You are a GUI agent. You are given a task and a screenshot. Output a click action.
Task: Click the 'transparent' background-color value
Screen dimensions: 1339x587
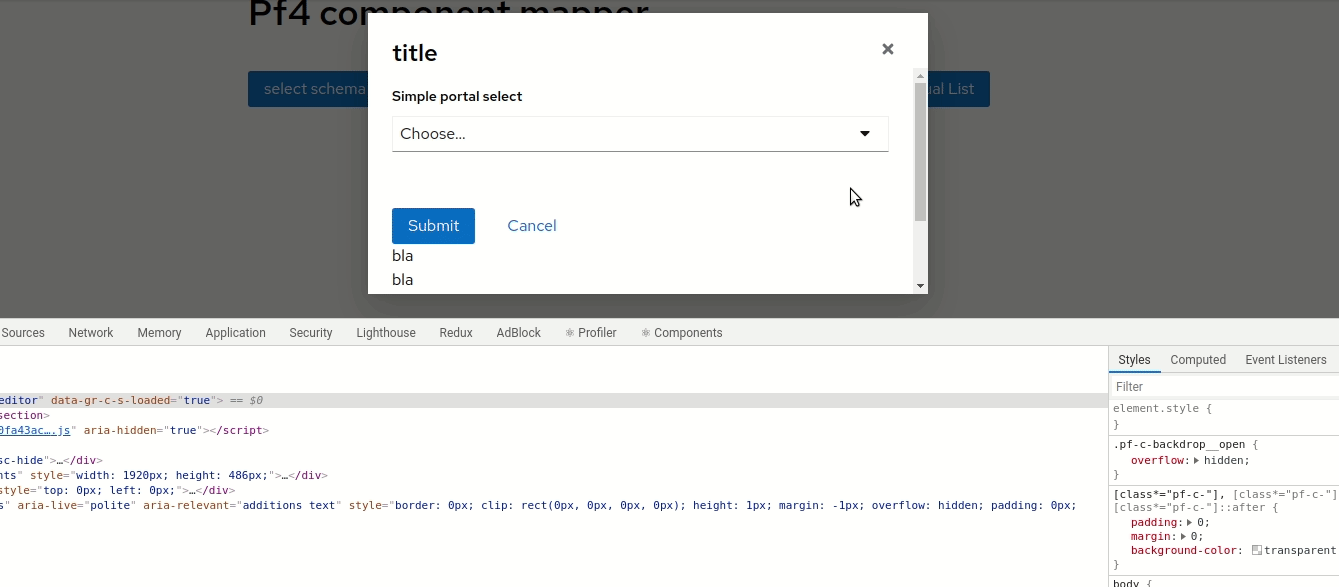pos(1300,551)
